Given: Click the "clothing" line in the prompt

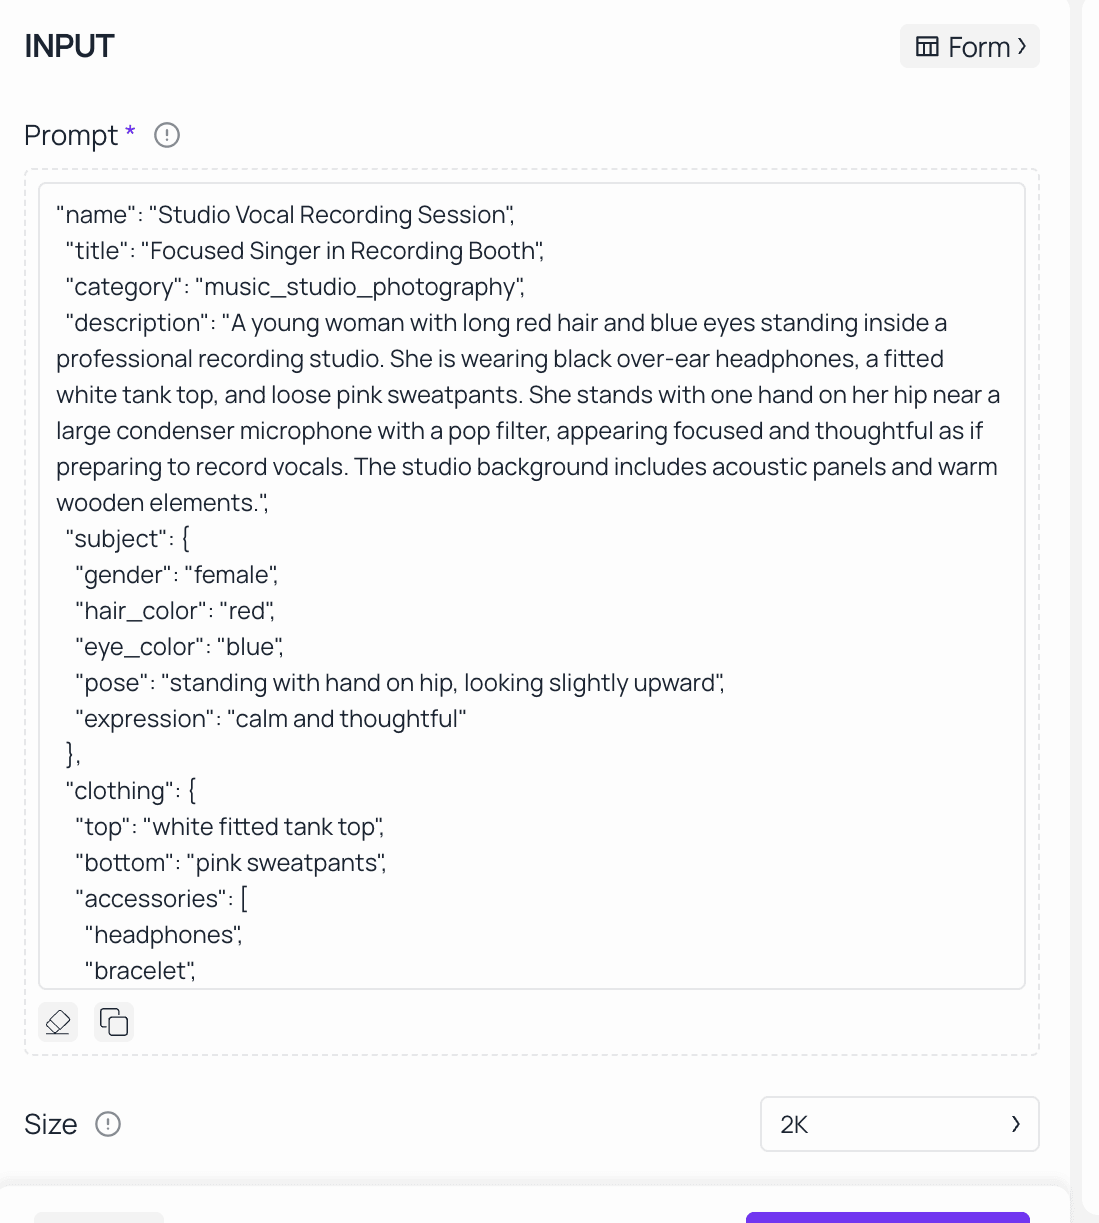Looking at the screenshot, I should click(x=131, y=791).
